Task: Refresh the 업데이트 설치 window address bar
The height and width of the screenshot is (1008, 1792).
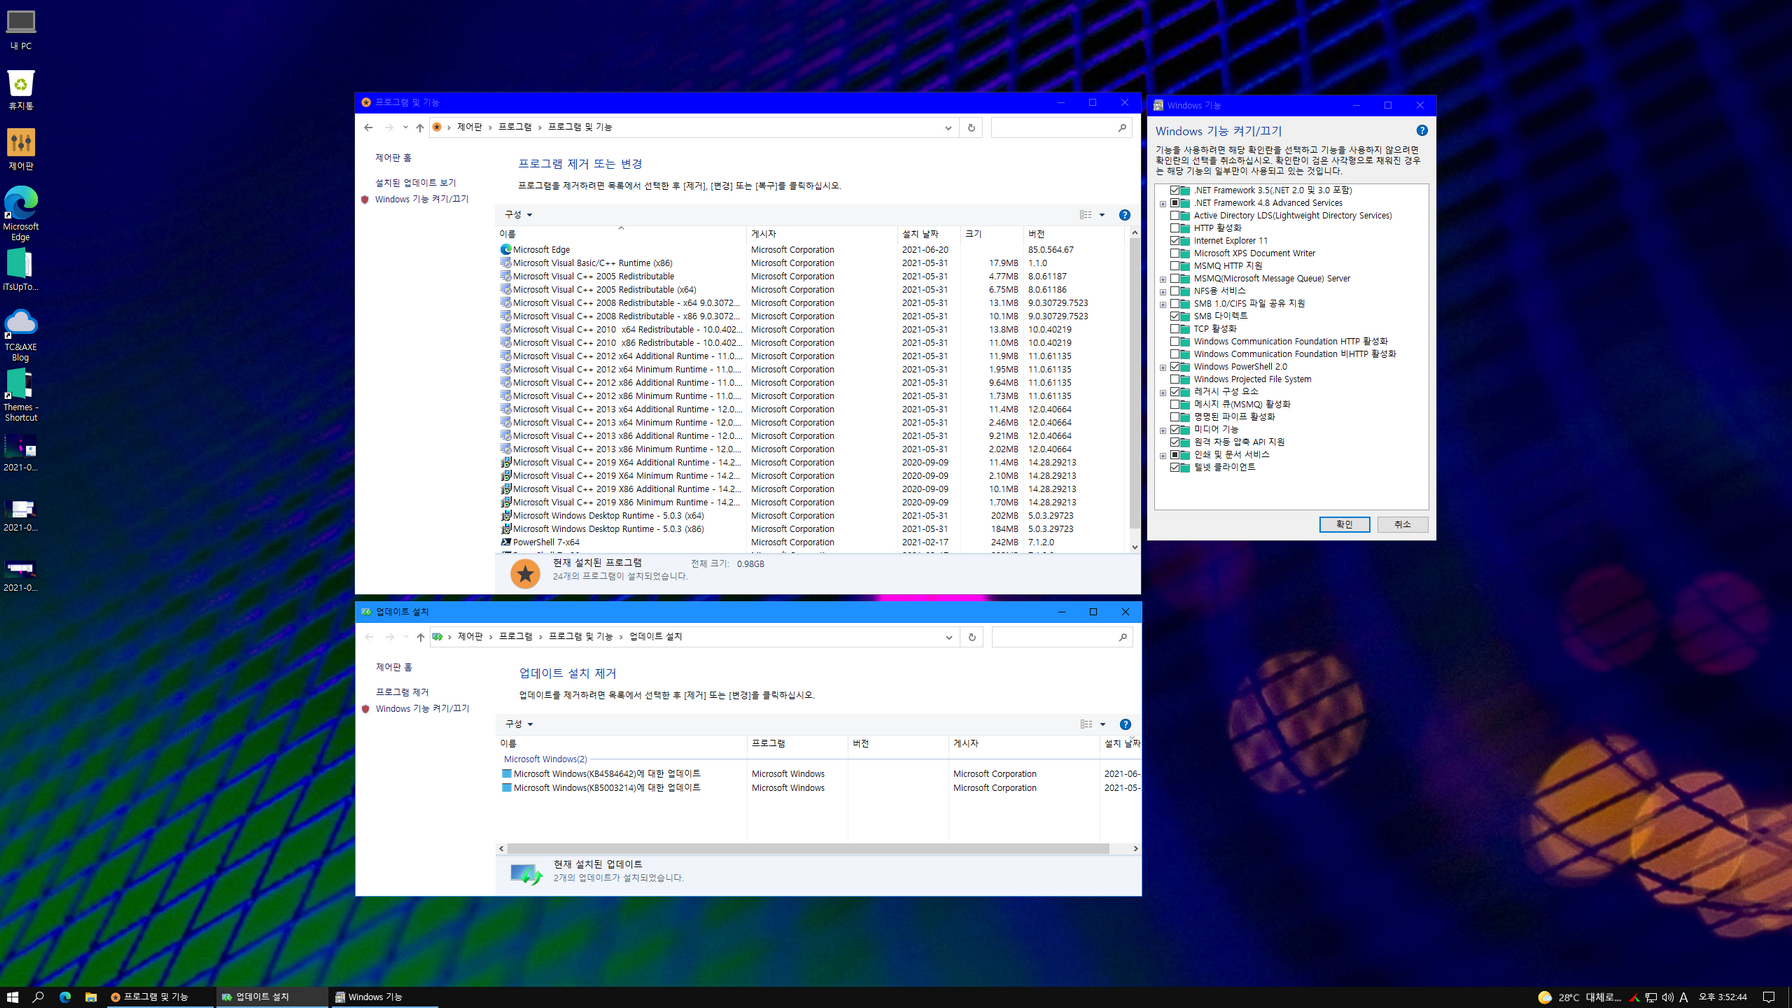Action: [x=972, y=637]
